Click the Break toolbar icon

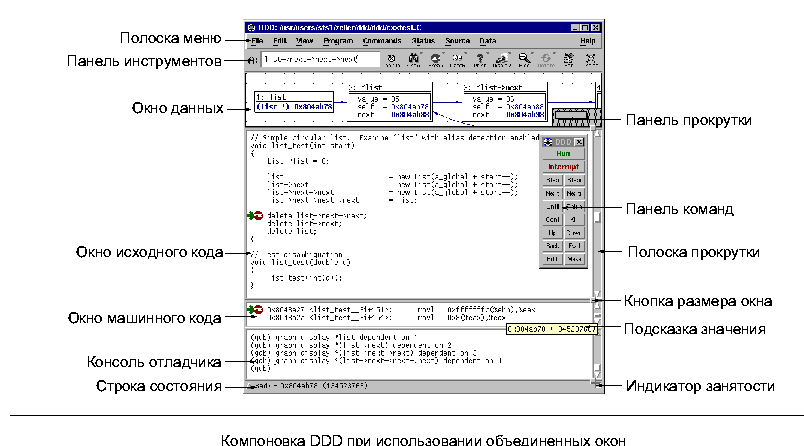click(436, 60)
